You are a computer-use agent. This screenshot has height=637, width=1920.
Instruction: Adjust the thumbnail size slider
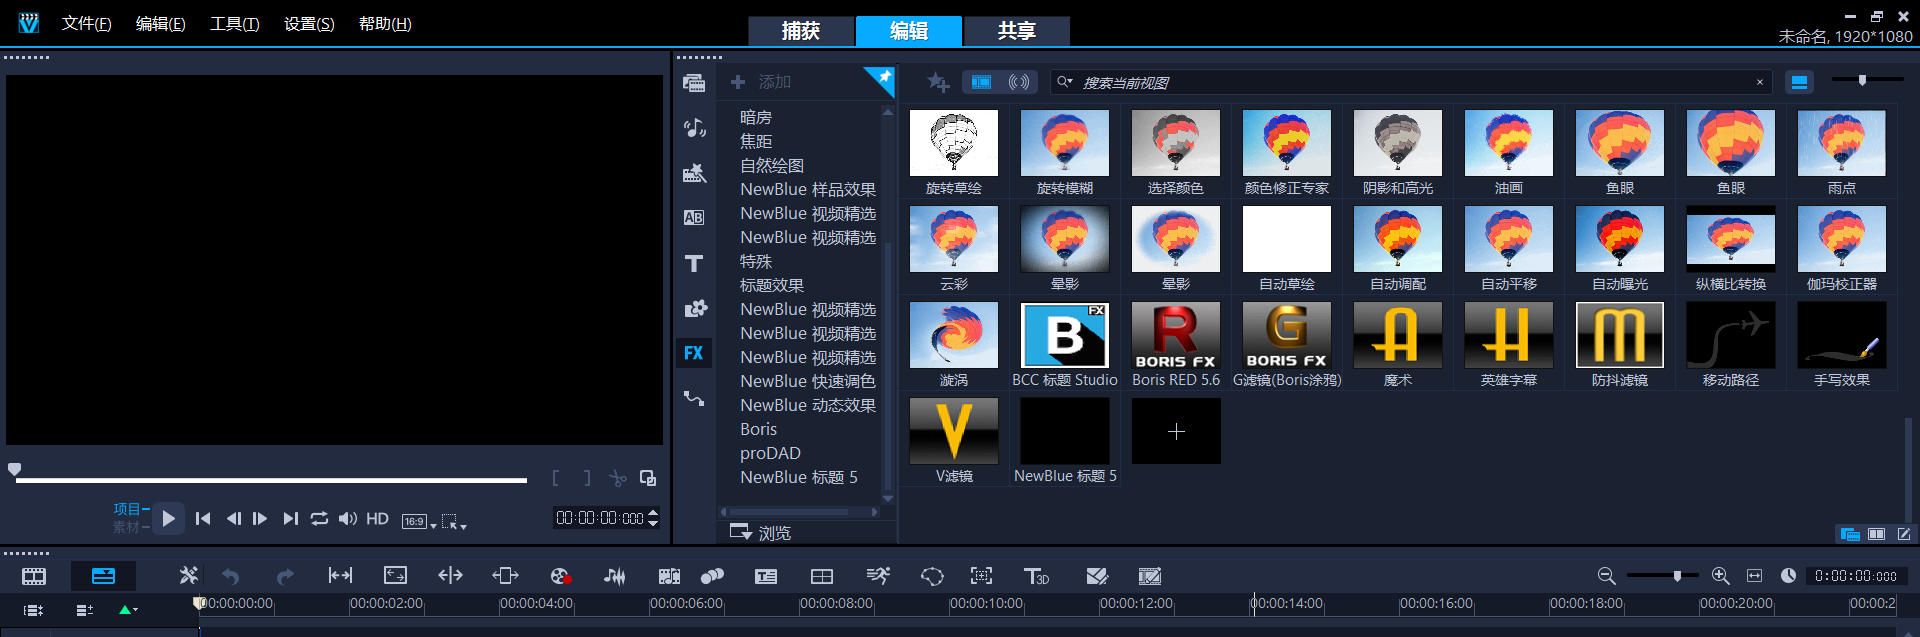coord(1862,80)
